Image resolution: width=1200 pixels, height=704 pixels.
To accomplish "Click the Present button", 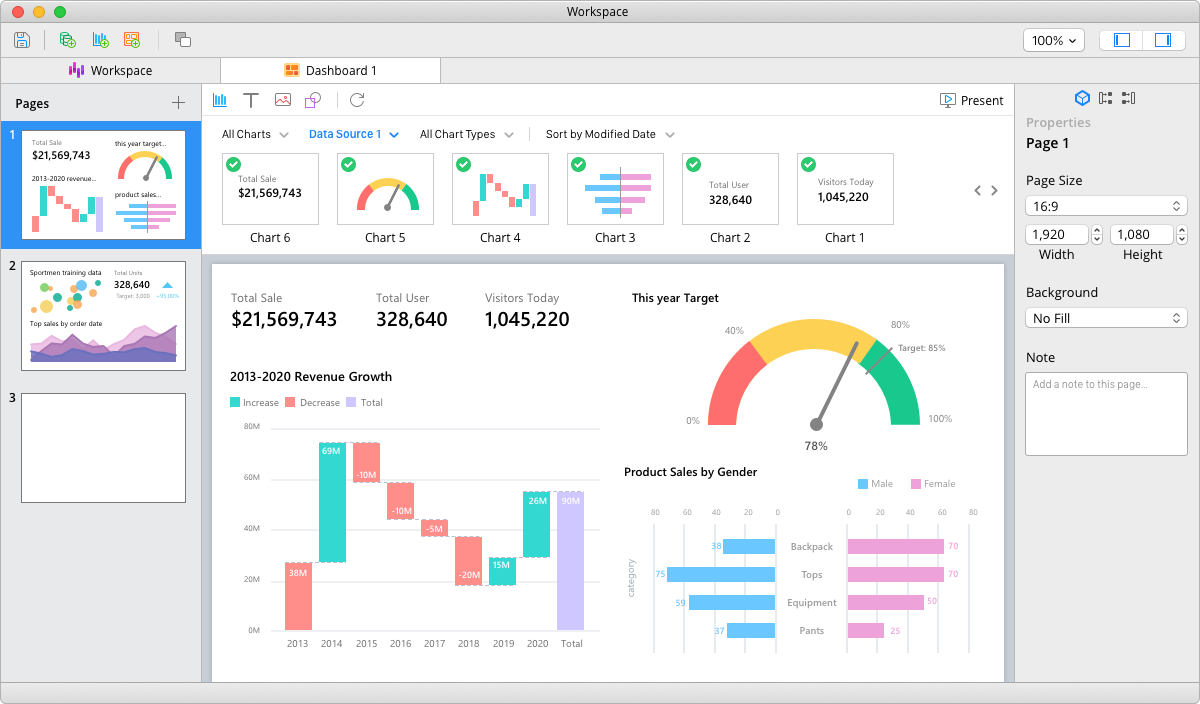I will tap(972, 100).
